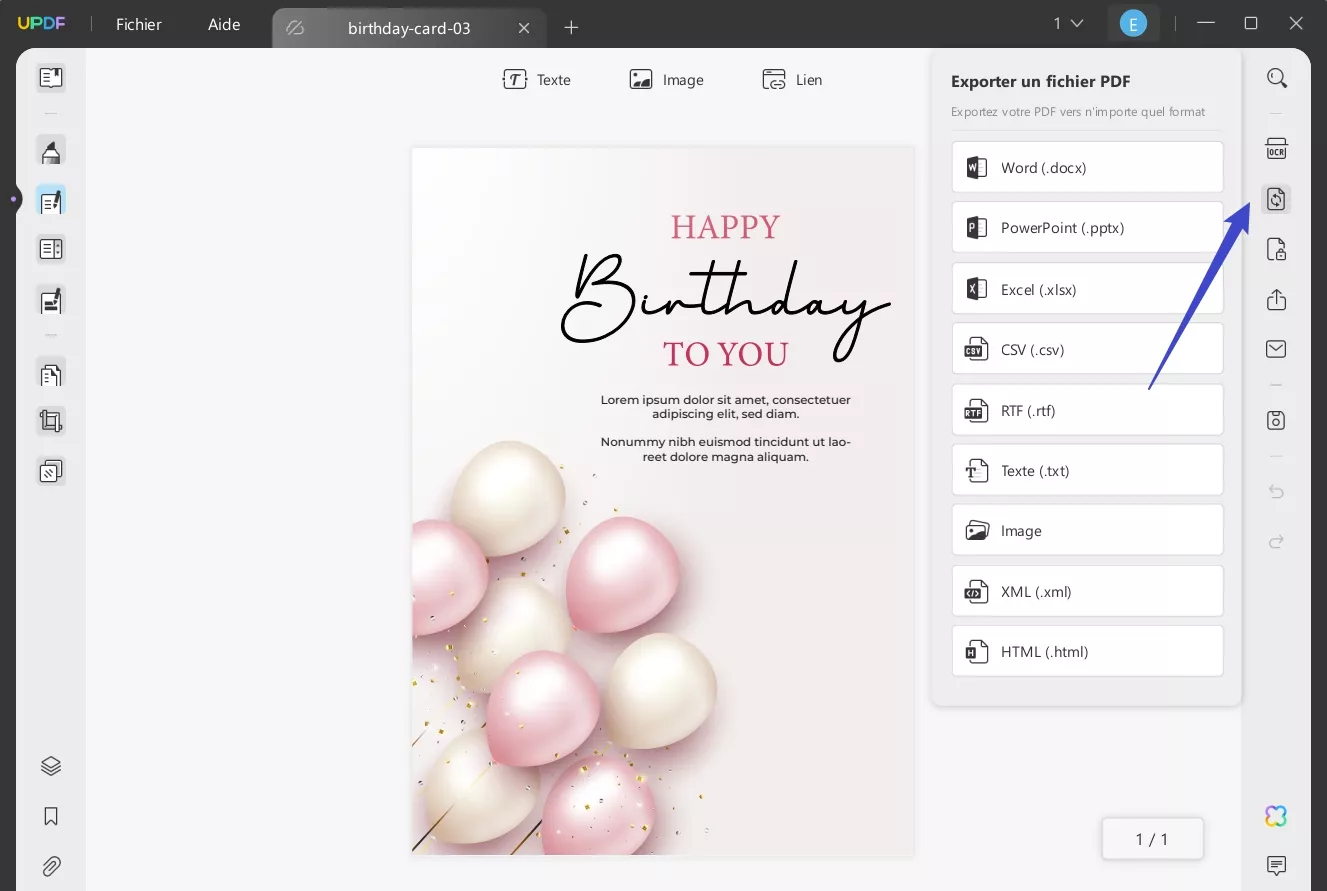Viewport: 1327px width, 891px height.
Task: Click the Save as other icon
Action: tap(1276, 420)
